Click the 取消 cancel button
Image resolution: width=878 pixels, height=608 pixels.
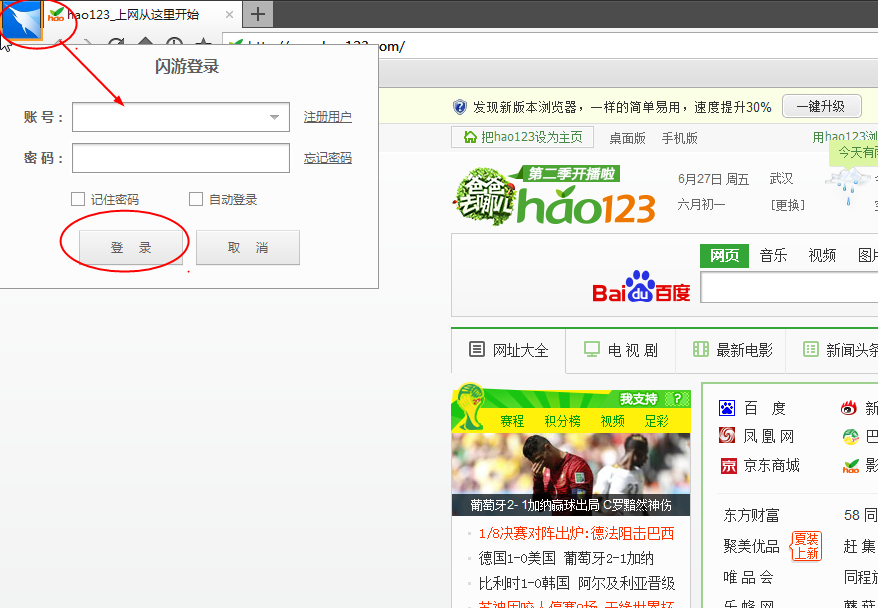[x=247, y=247]
